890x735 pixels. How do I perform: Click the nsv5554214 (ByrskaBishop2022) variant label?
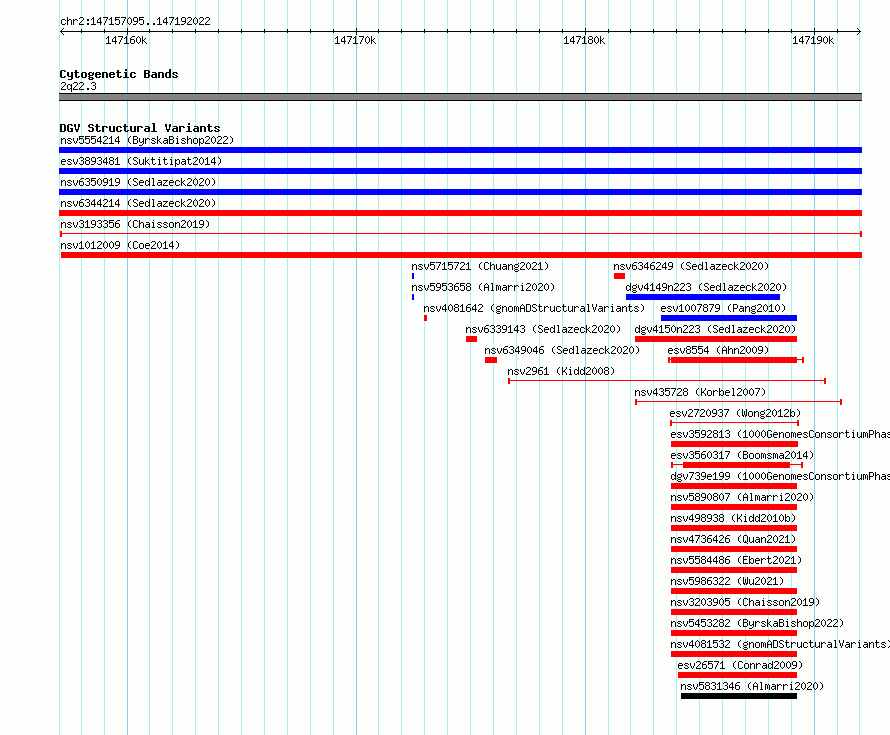click(x=147, y=140)
